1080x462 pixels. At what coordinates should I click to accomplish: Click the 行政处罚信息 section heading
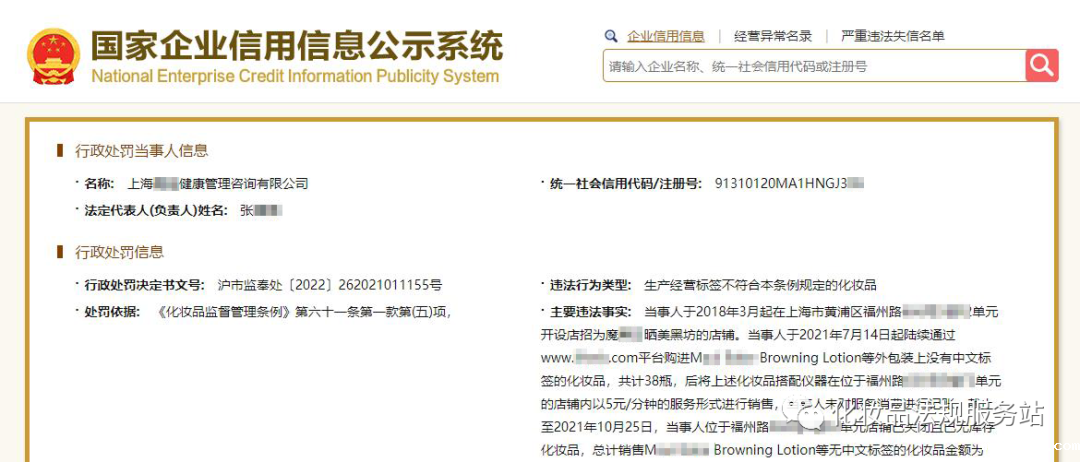pos(120,252)
